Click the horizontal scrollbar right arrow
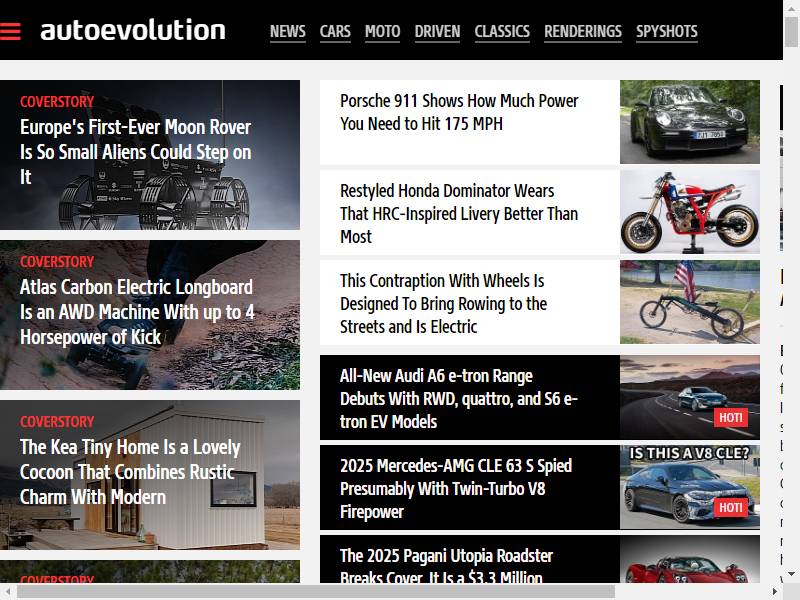The width and height of the screenshot is (800, 600). (775, 592)
